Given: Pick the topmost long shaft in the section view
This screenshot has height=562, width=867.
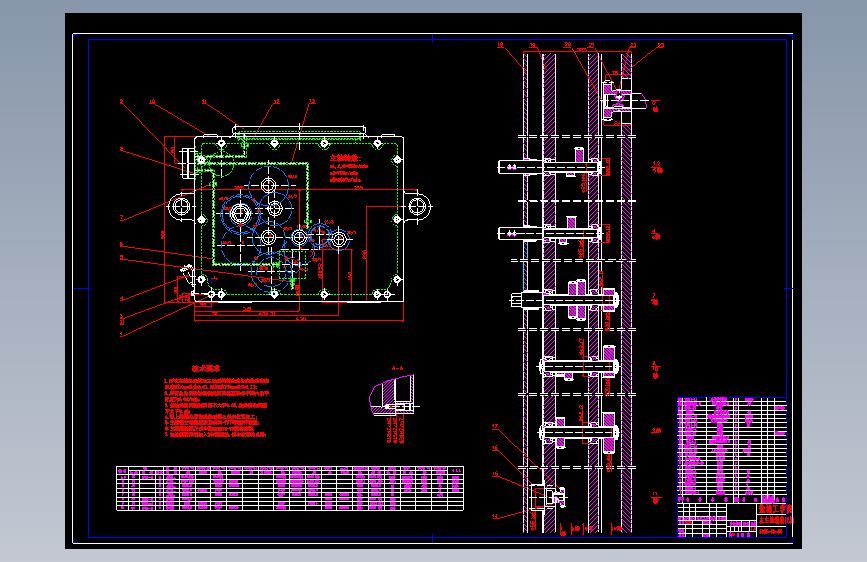Looking at the screenshot, I should [550, 166].
